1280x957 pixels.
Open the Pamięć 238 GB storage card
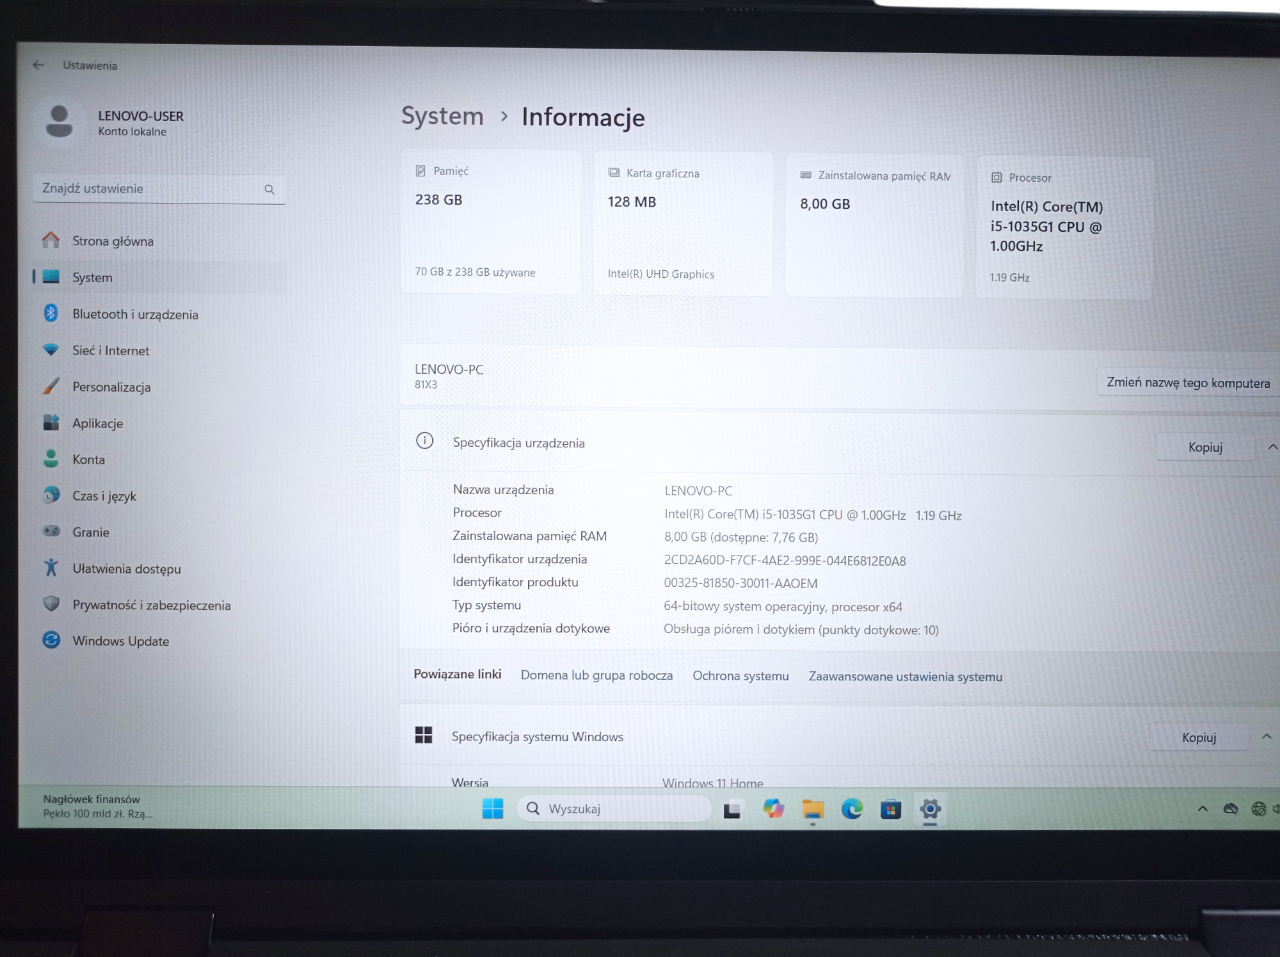[x=491, y=222]
